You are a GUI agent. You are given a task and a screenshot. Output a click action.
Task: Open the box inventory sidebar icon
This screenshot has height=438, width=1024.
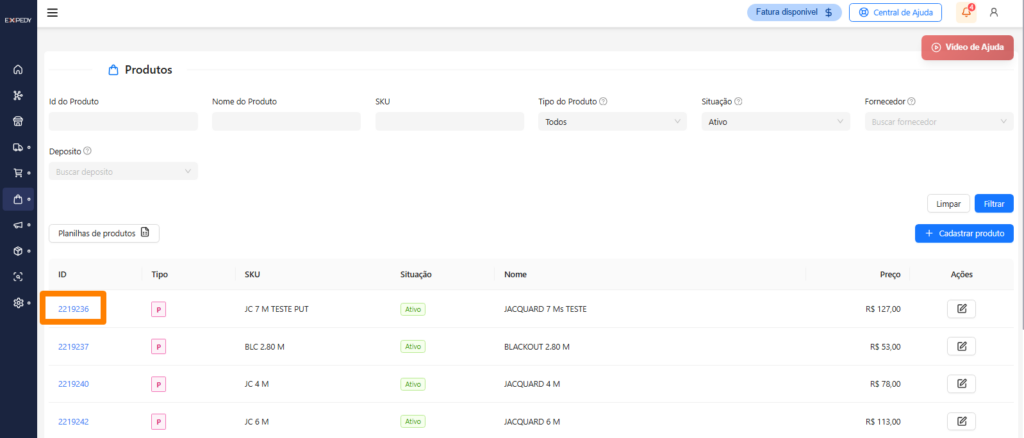point(18,251)
